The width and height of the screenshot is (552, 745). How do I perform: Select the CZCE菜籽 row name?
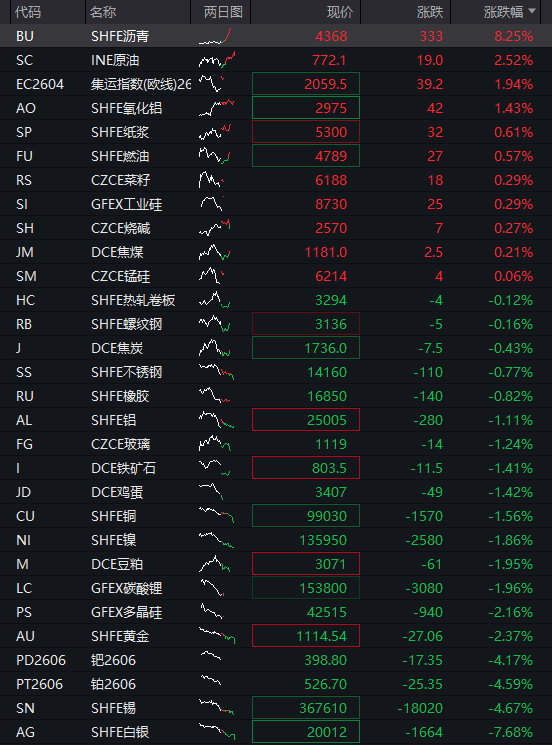click(121, 180)
